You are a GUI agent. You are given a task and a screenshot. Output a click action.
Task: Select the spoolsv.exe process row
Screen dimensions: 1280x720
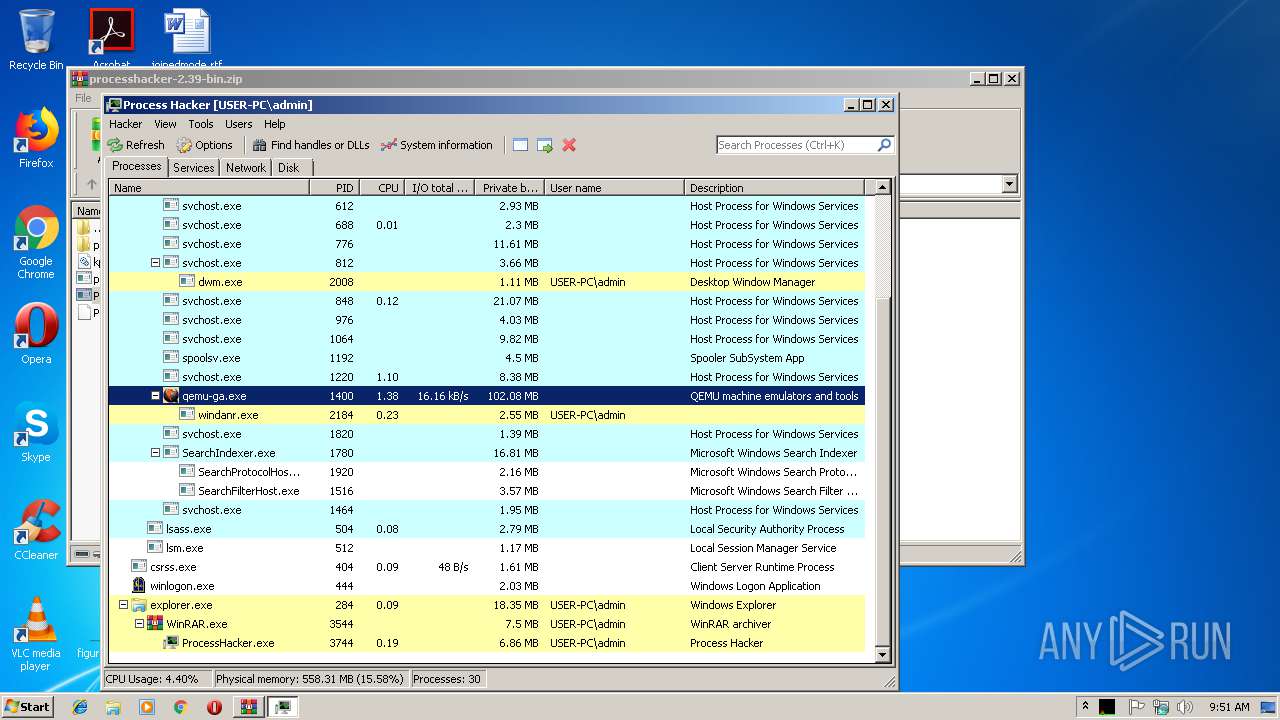486,358
